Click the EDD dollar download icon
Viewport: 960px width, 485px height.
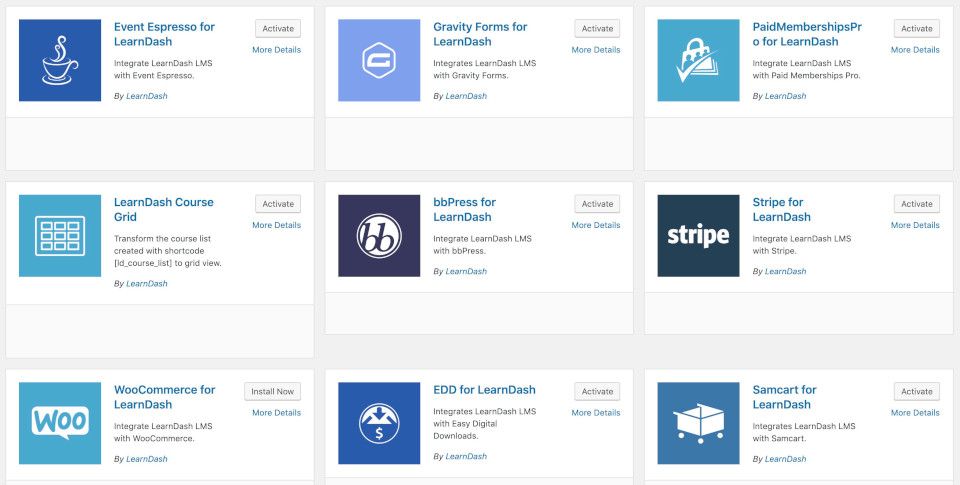pyautogui.click(x=379, y=423)
